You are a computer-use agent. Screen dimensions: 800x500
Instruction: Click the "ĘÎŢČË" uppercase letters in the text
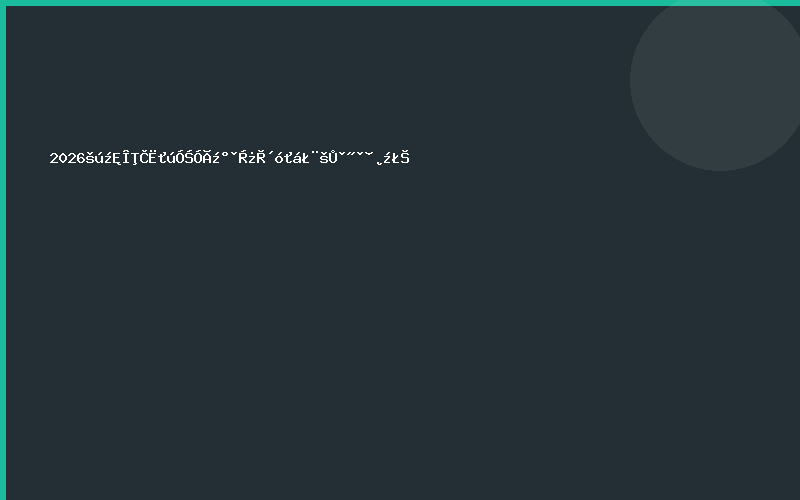(x=134, y=158)
